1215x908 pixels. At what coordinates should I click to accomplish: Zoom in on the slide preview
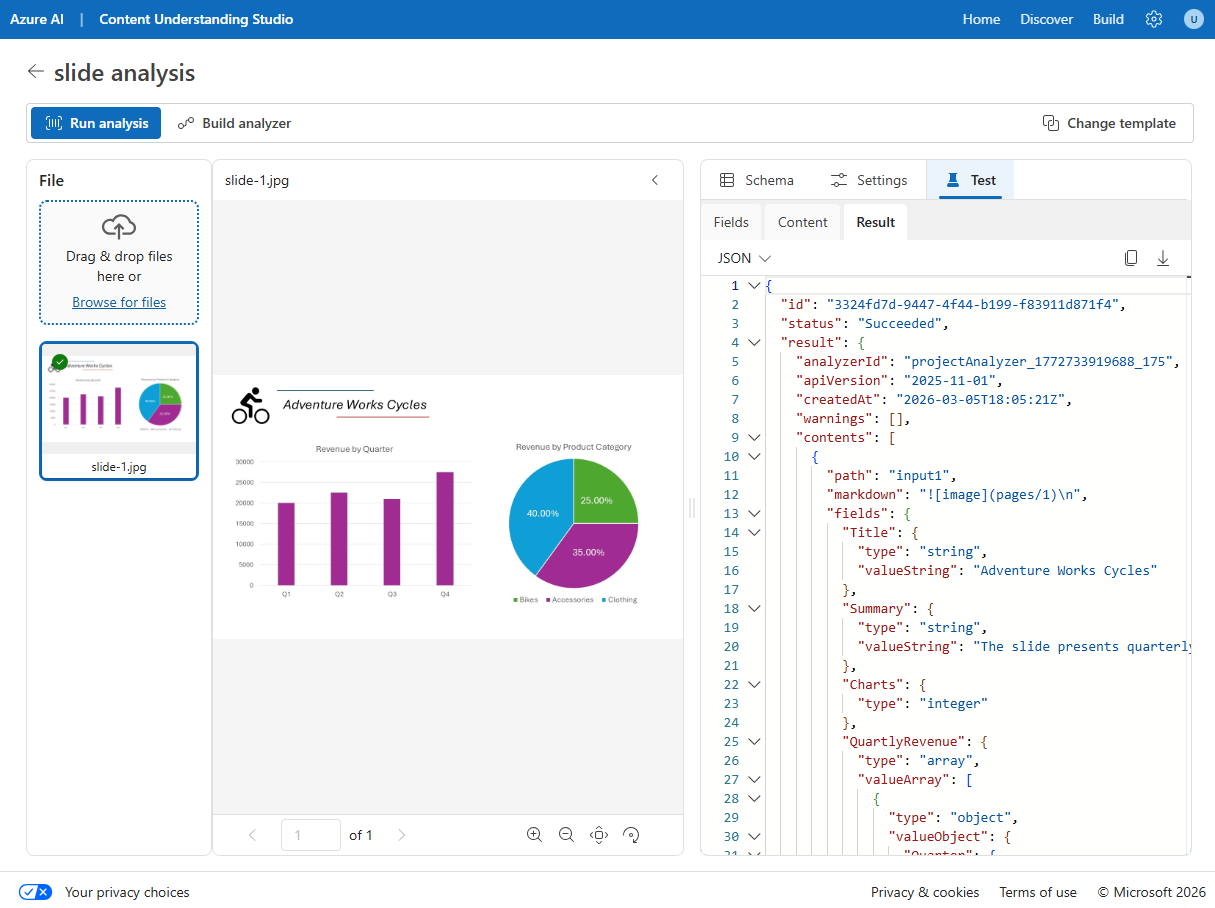534,834
